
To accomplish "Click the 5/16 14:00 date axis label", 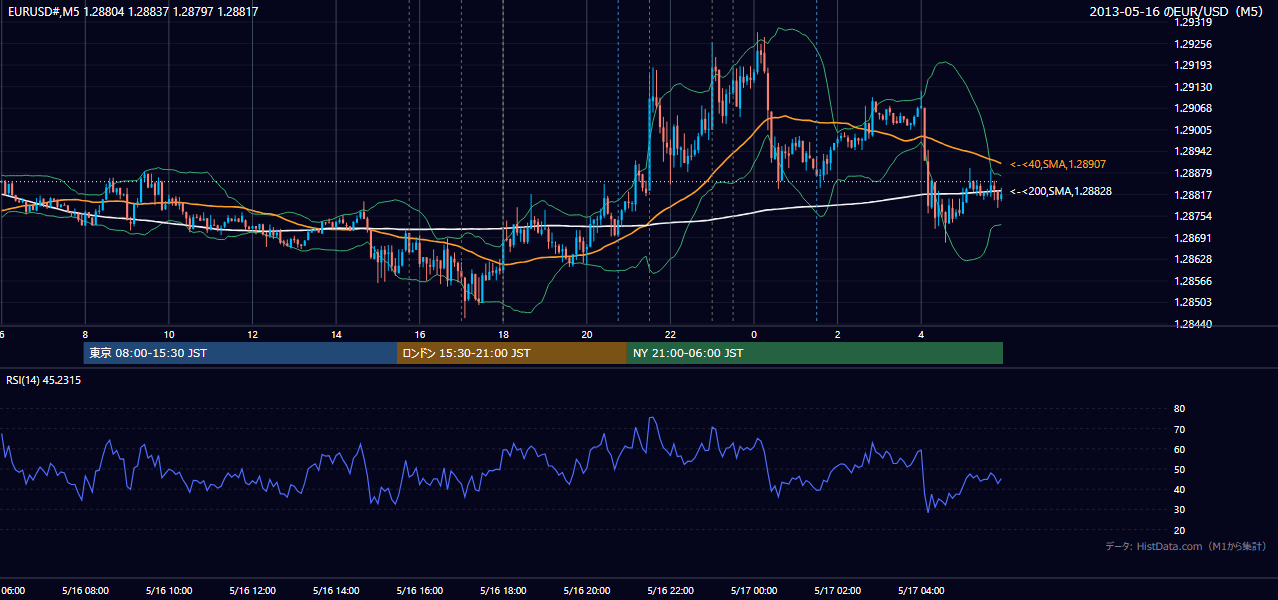I will pos(335,590).
